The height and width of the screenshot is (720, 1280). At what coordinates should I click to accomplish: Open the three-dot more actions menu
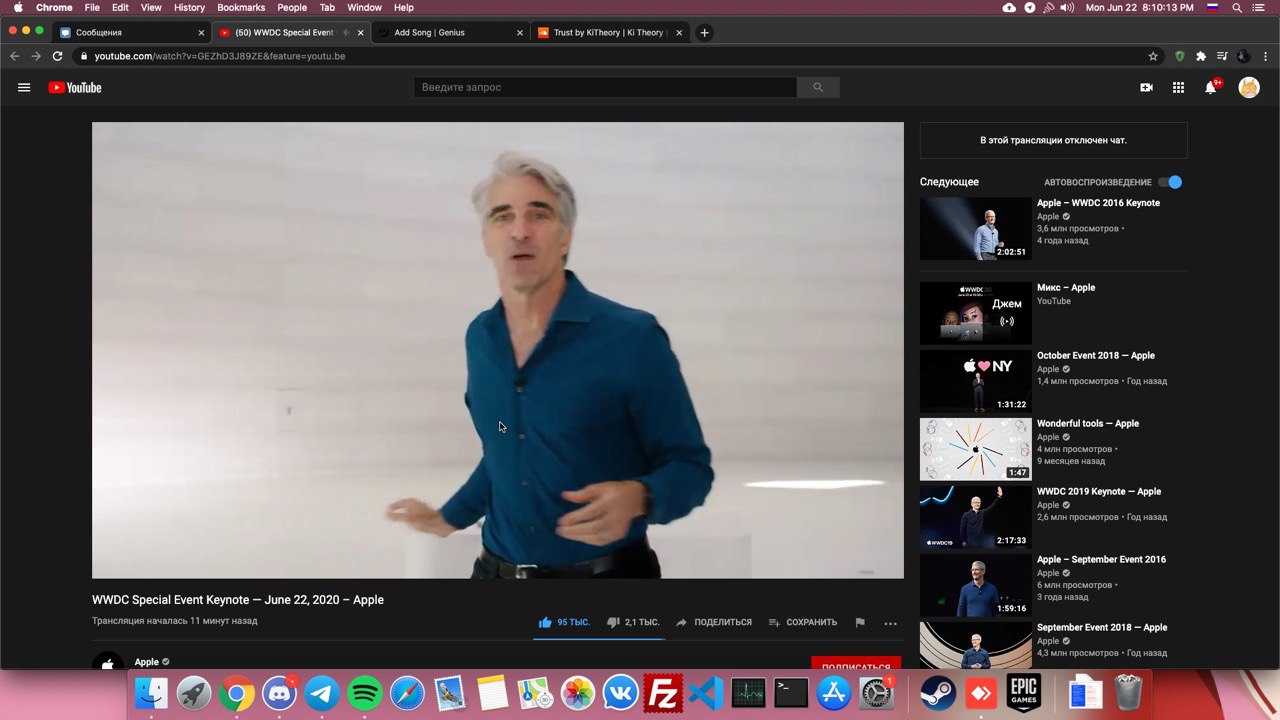tap(890, 623)
